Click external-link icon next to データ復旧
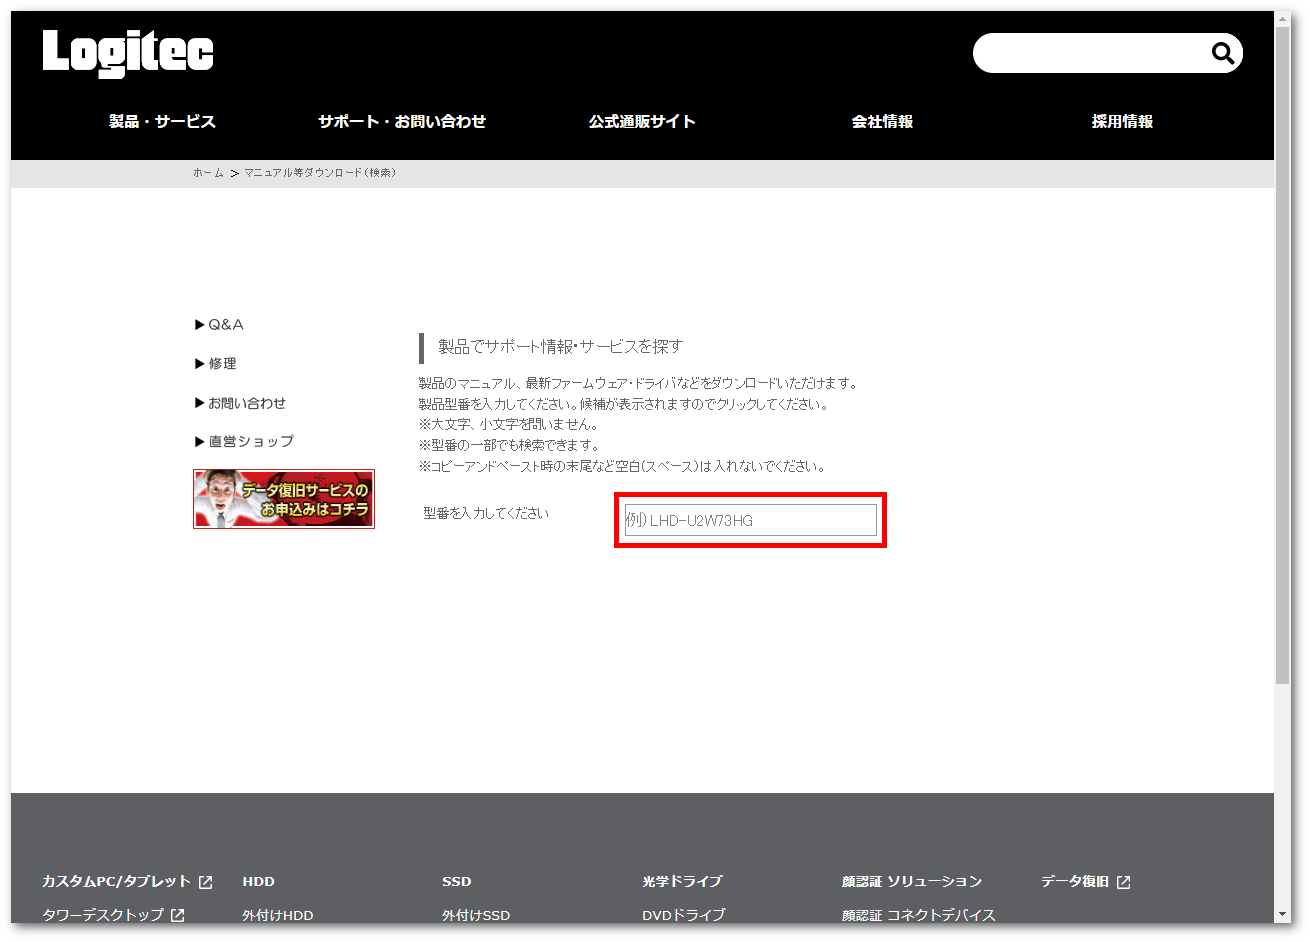This screenshot has width=1310, height=942. (x=1123, y=882)
